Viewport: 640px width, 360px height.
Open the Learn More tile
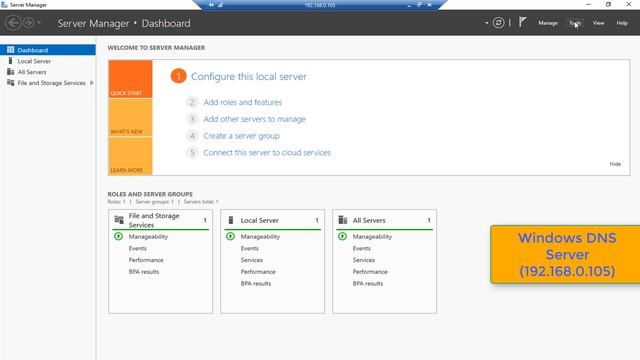pos(130,156)
